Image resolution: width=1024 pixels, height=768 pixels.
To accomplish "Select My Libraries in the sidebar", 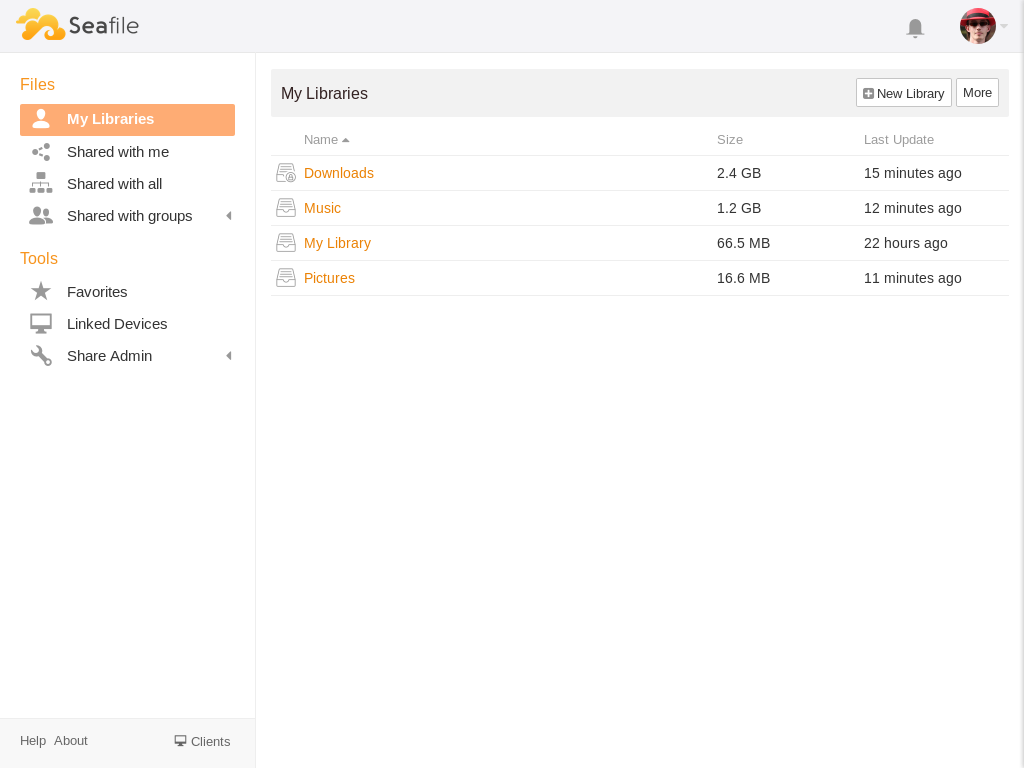I will (x=110, y=119).
